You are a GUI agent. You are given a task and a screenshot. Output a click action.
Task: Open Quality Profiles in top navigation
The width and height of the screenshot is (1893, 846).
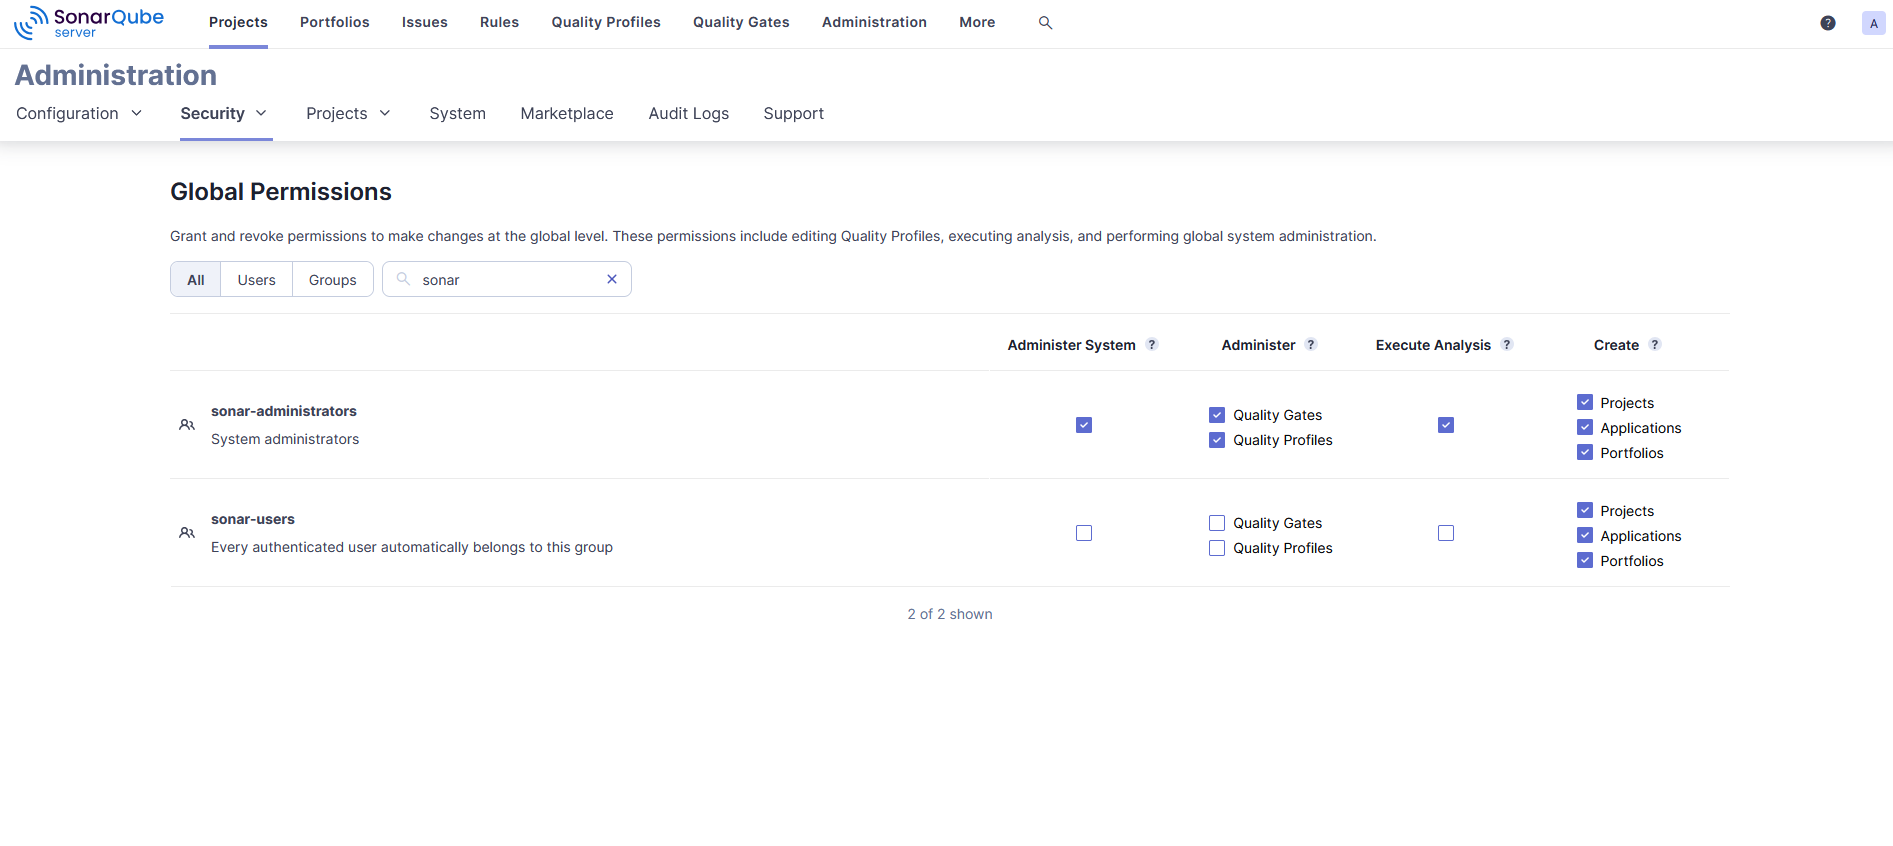(x=606, y=22)
